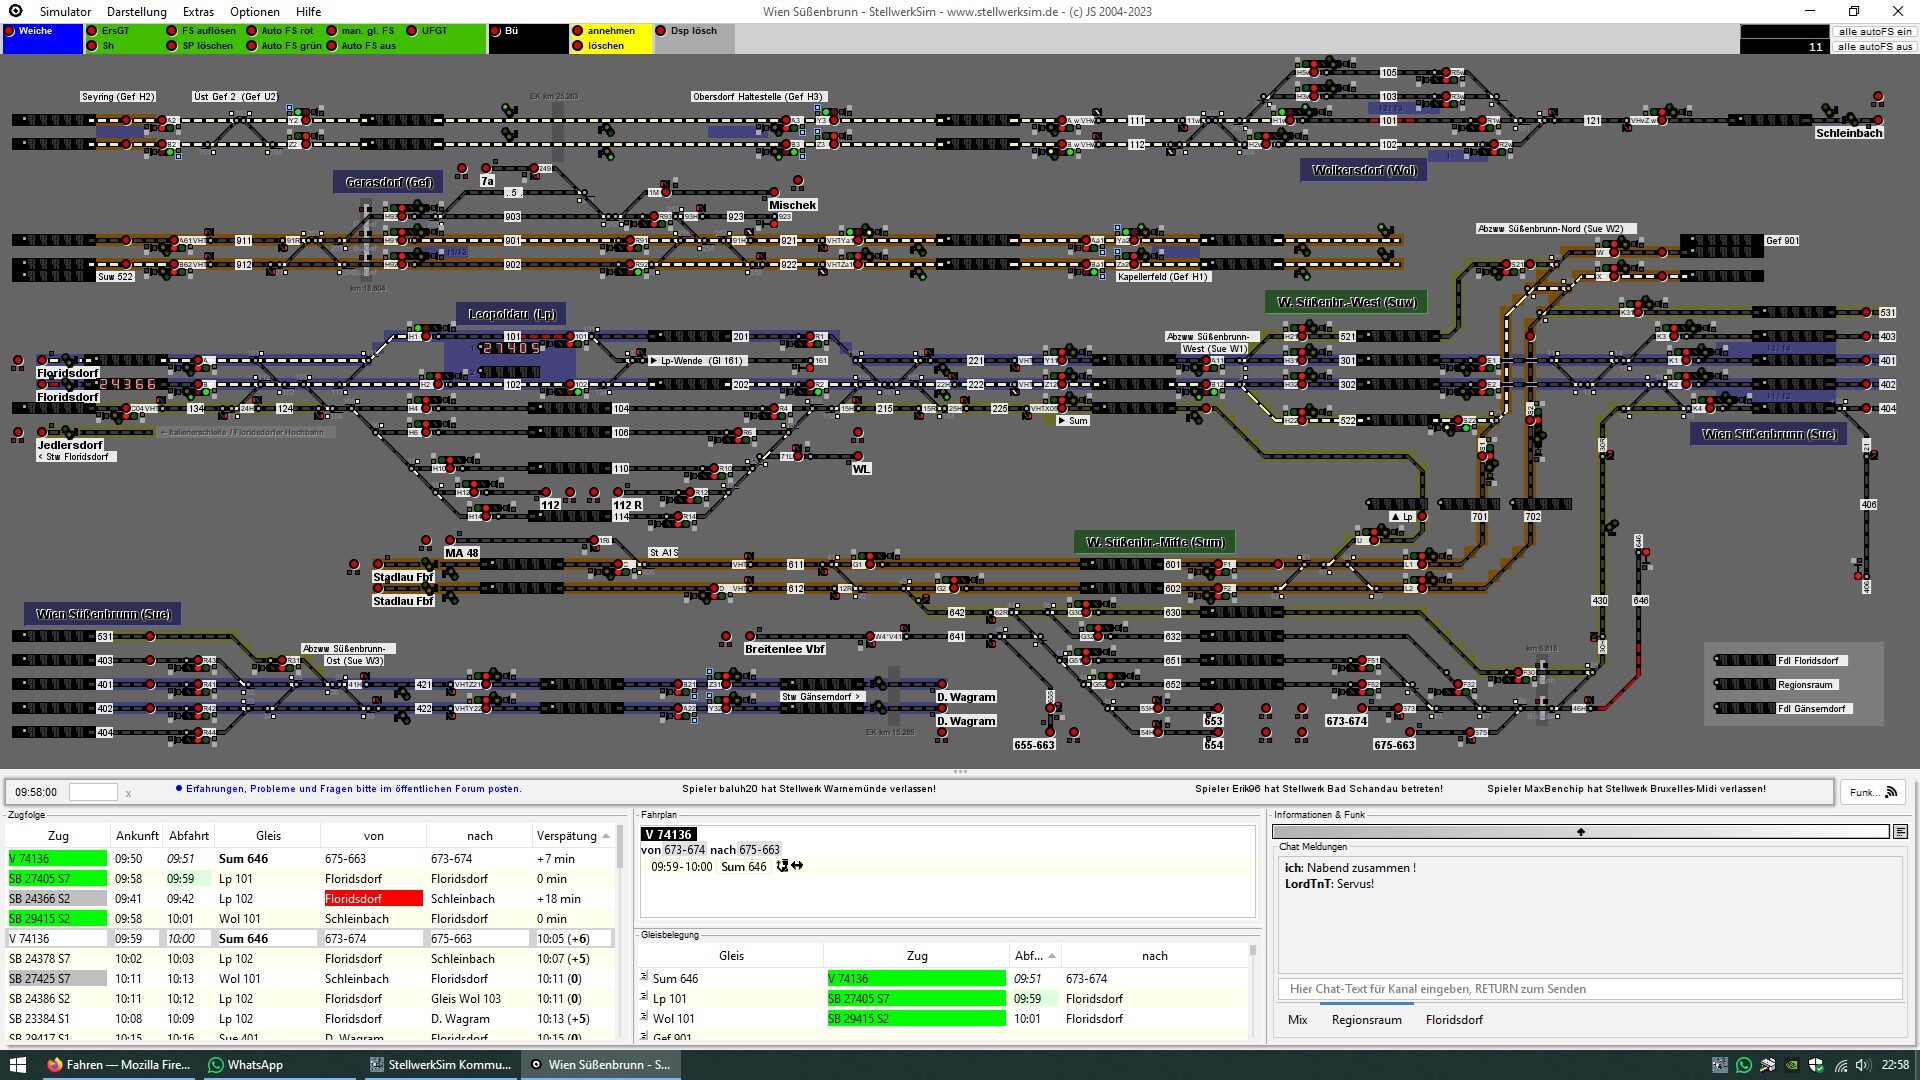
Task: Toggle the Auto FS grün option
Action: (x=252, y=46)
